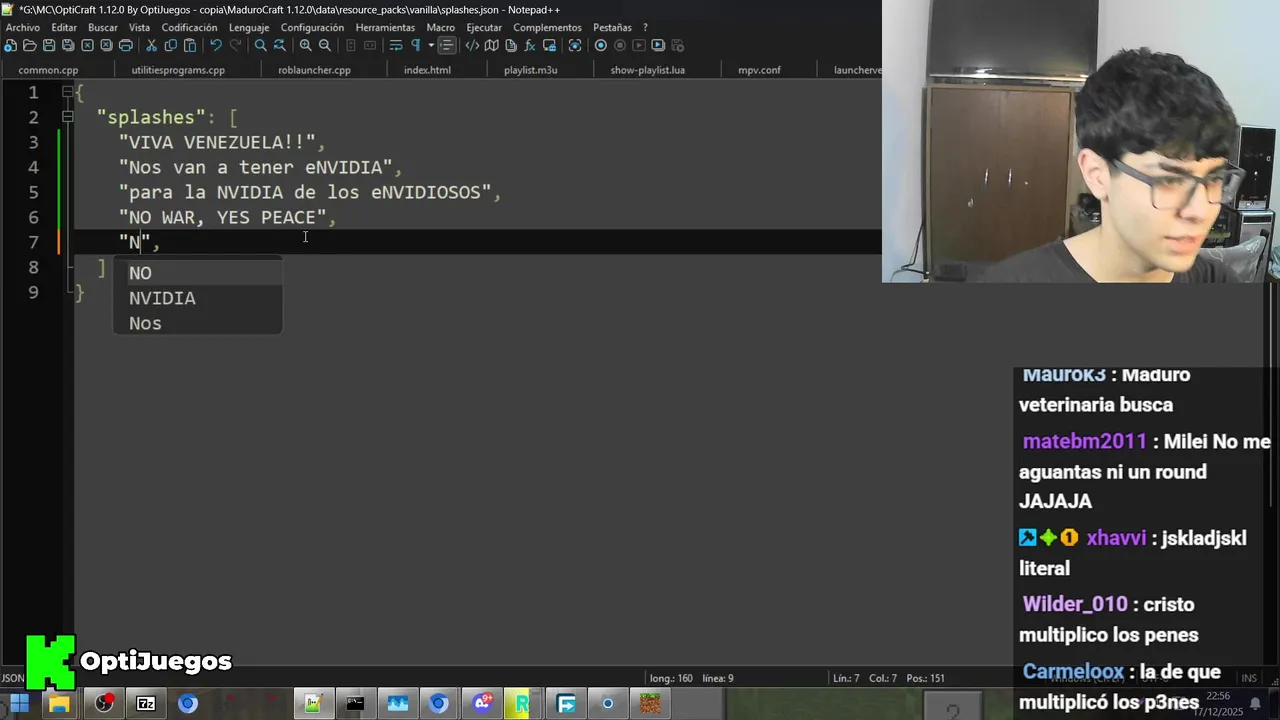
Task: Toggle word wrap in toolbar
Action: click(x=396, y=45)
